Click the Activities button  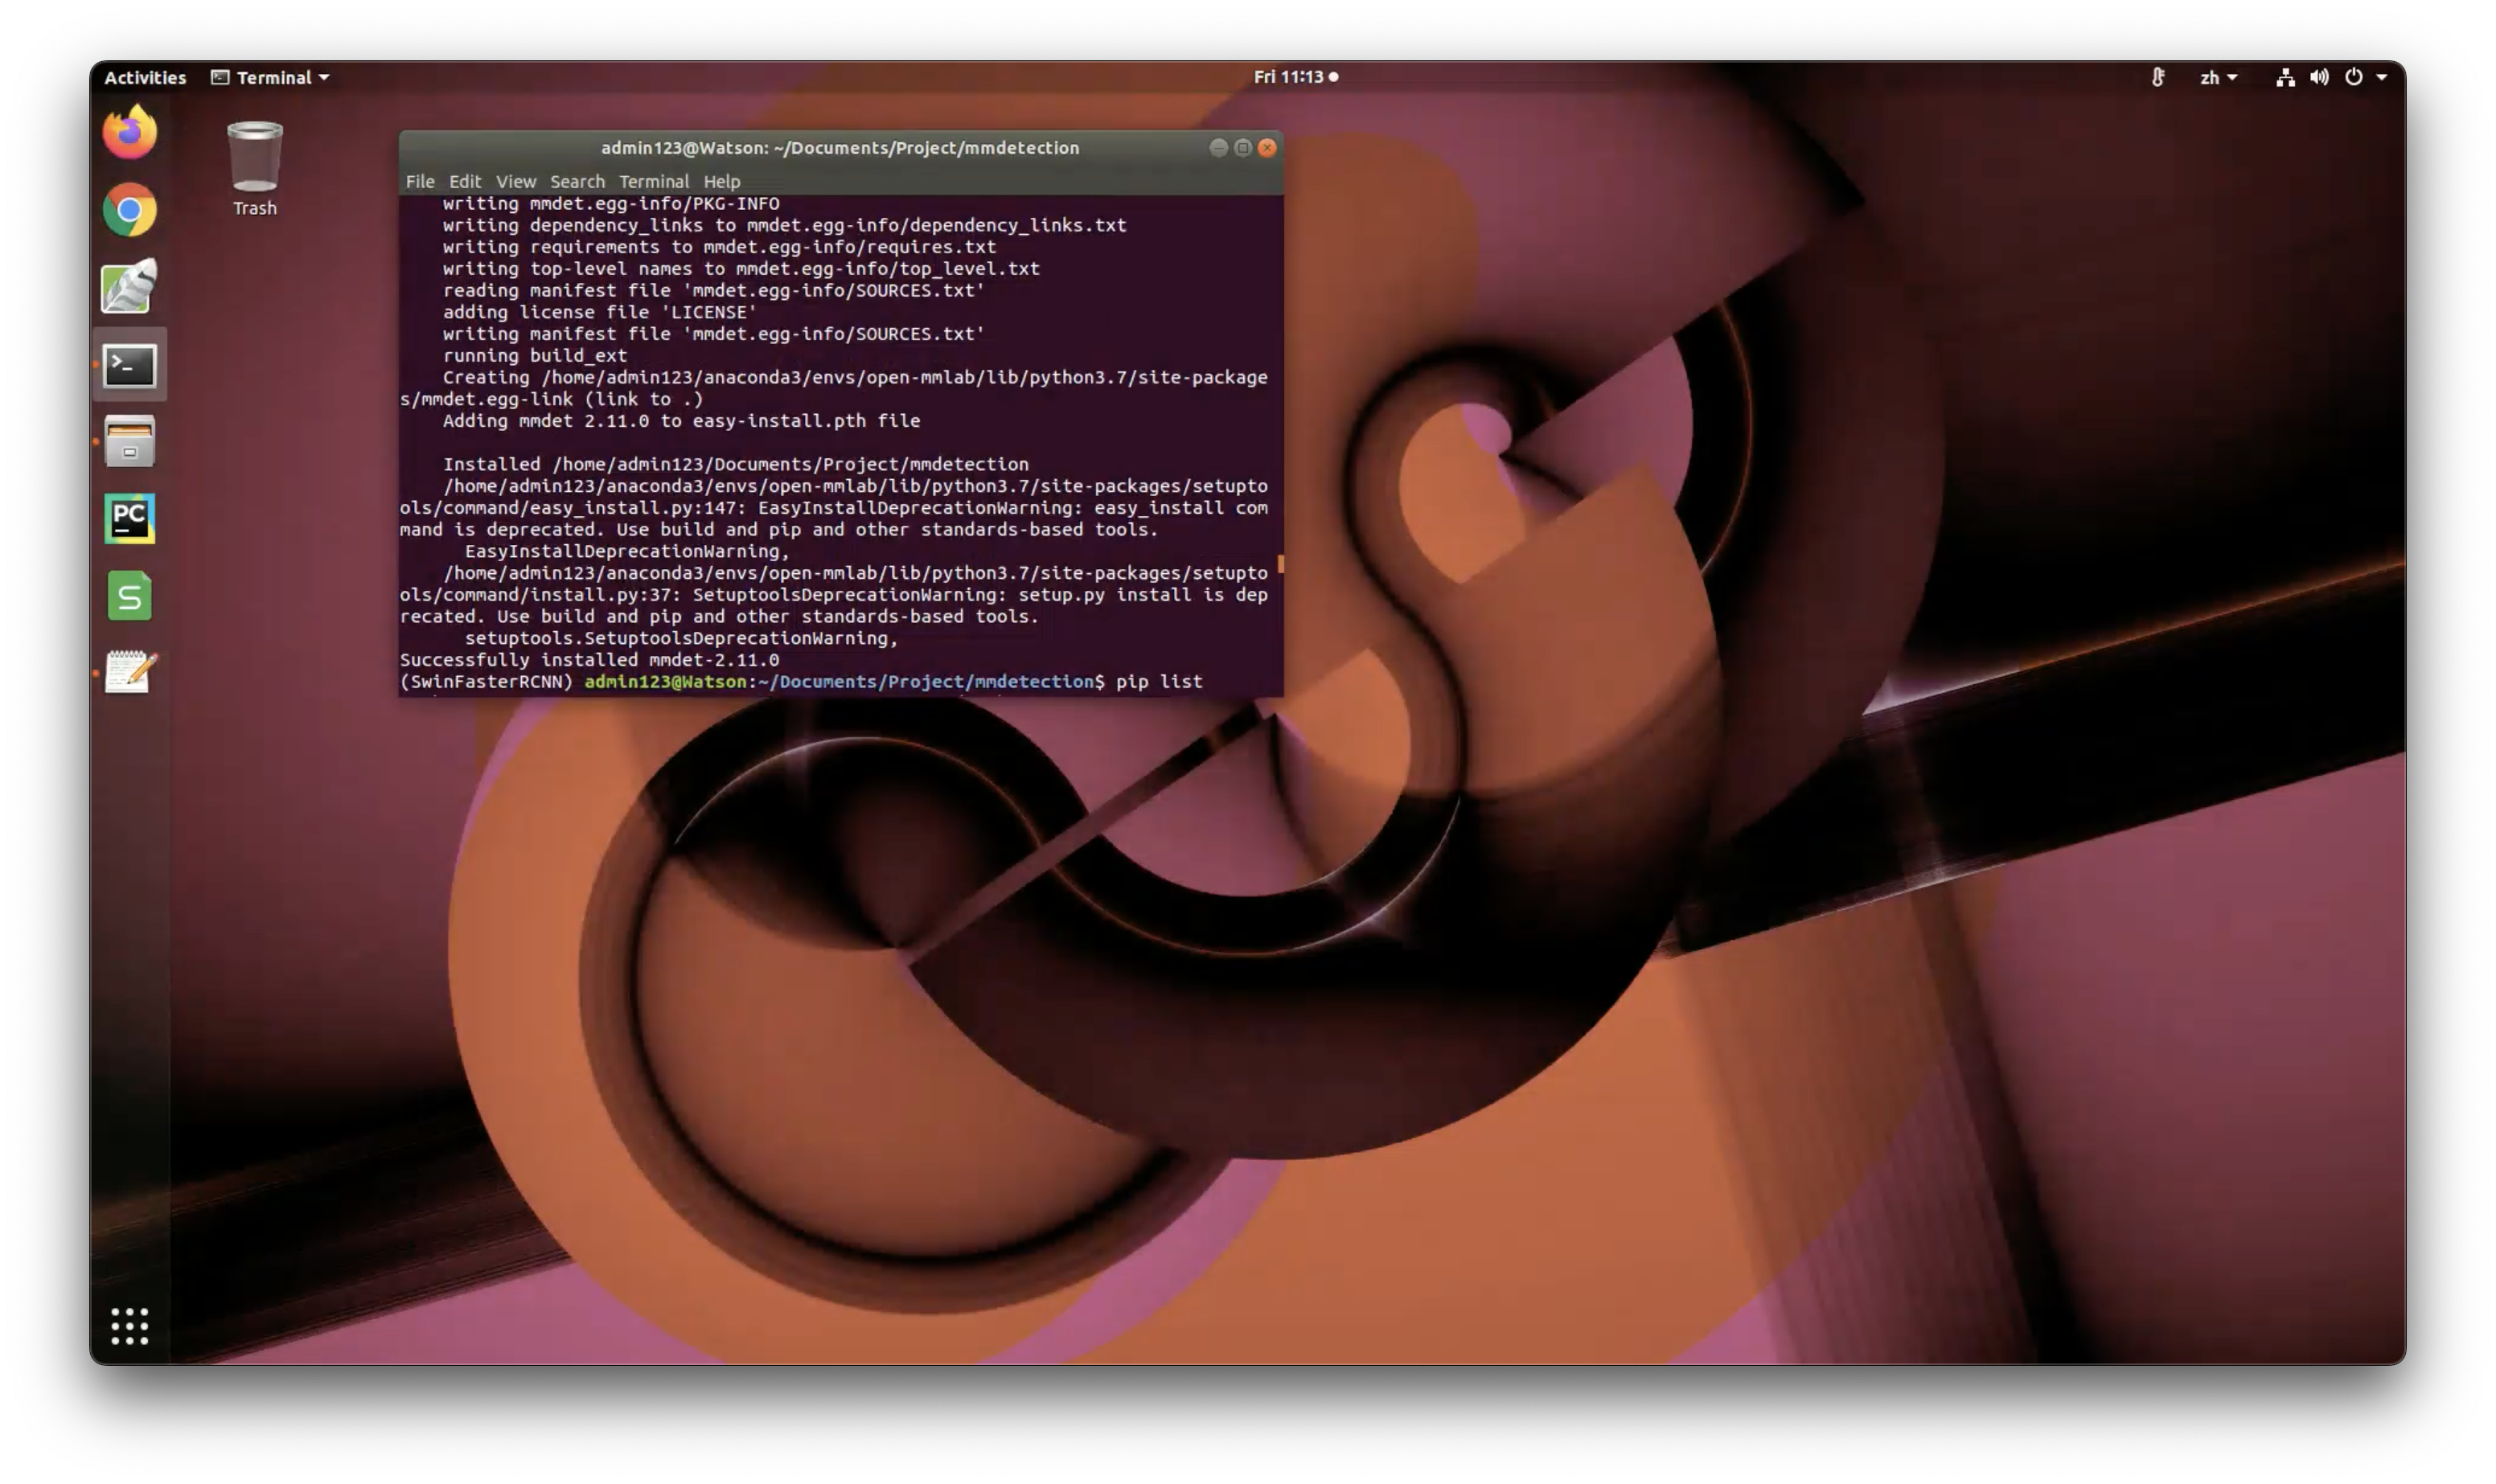point(145,77)
